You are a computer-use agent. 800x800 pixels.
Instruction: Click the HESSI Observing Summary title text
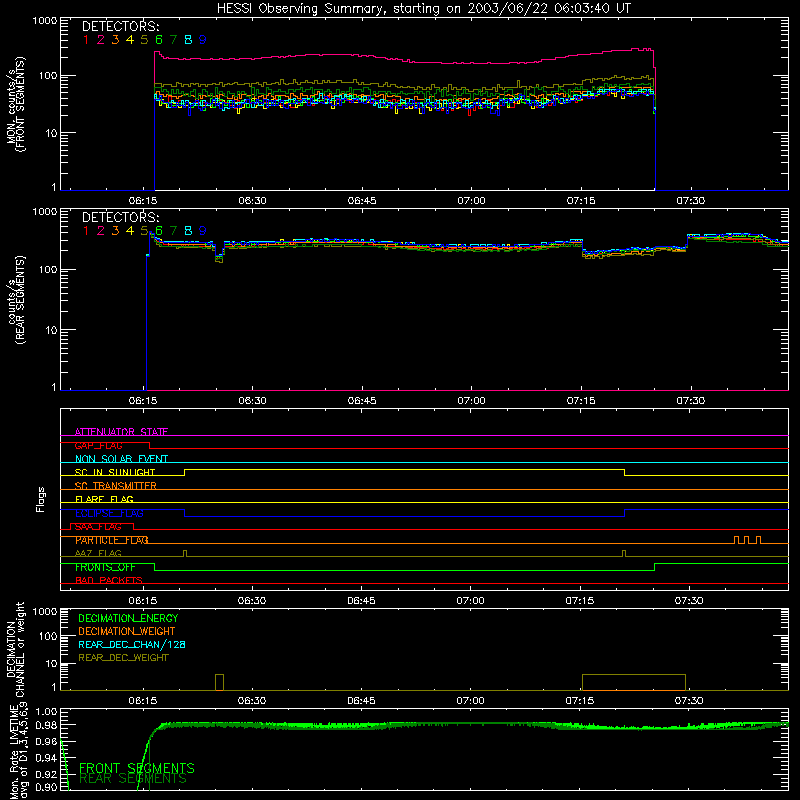pos(423,9)
